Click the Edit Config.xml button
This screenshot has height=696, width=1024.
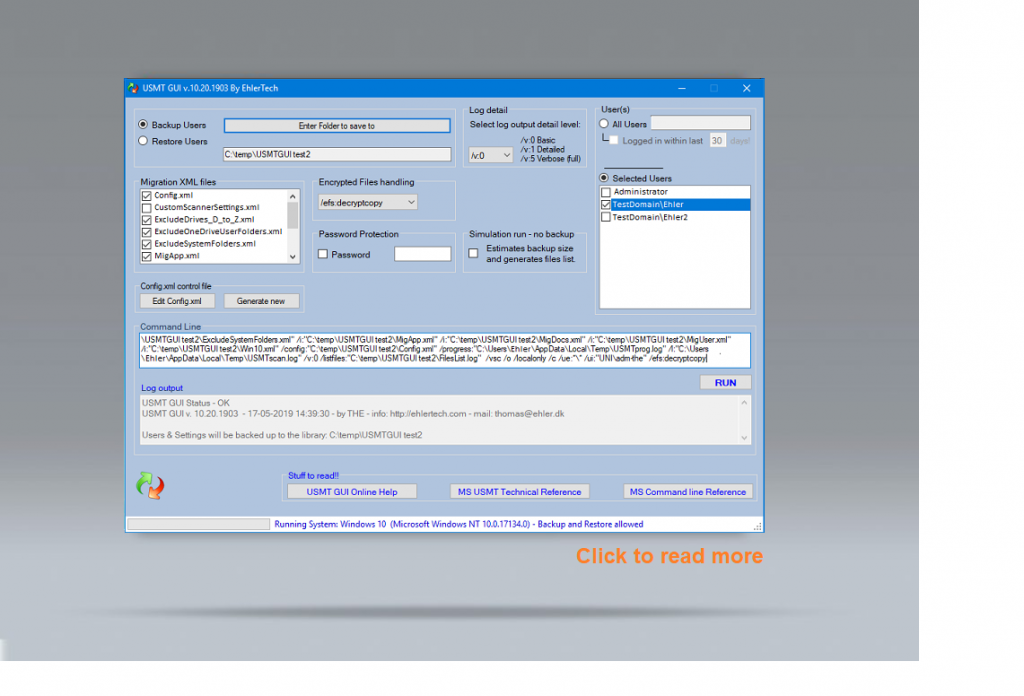pos(176,300)
